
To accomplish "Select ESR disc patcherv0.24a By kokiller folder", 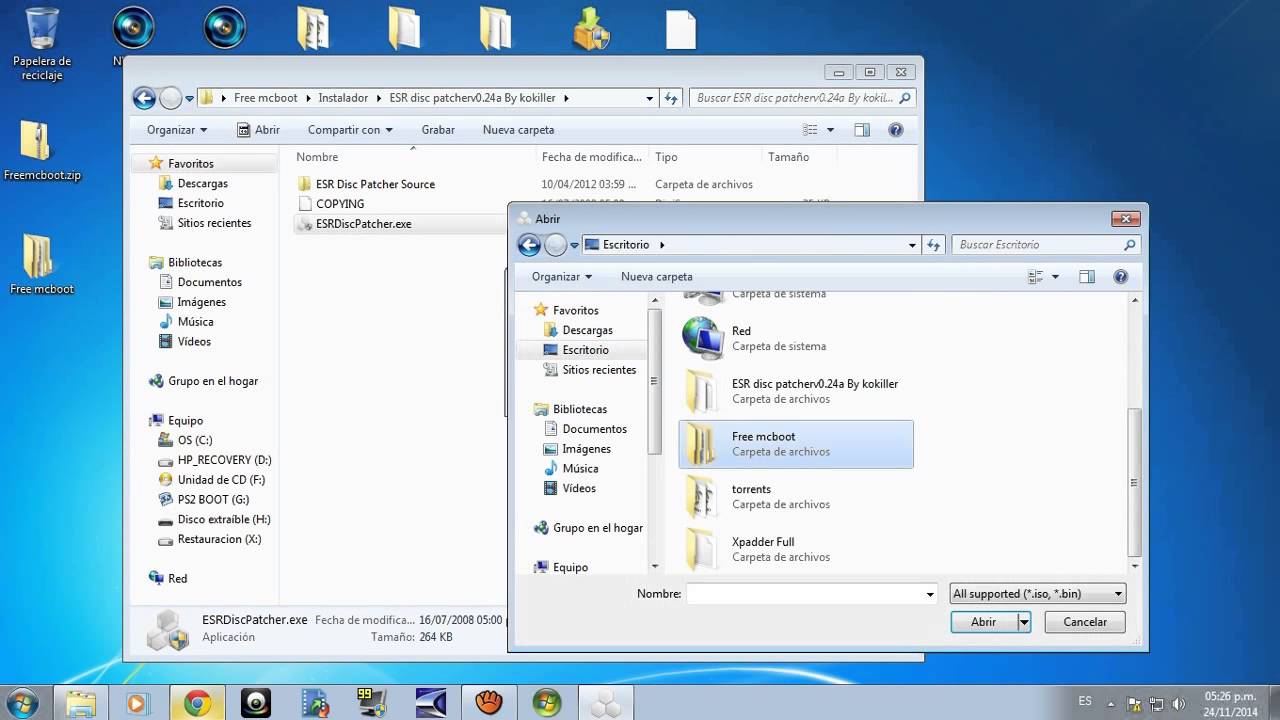I will click(795, 391).
